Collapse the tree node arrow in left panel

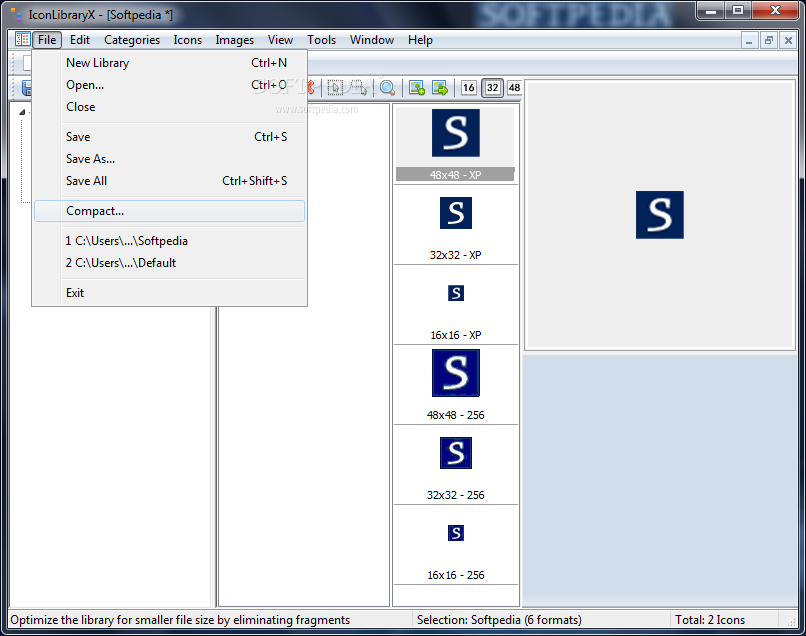click(22, 112)
